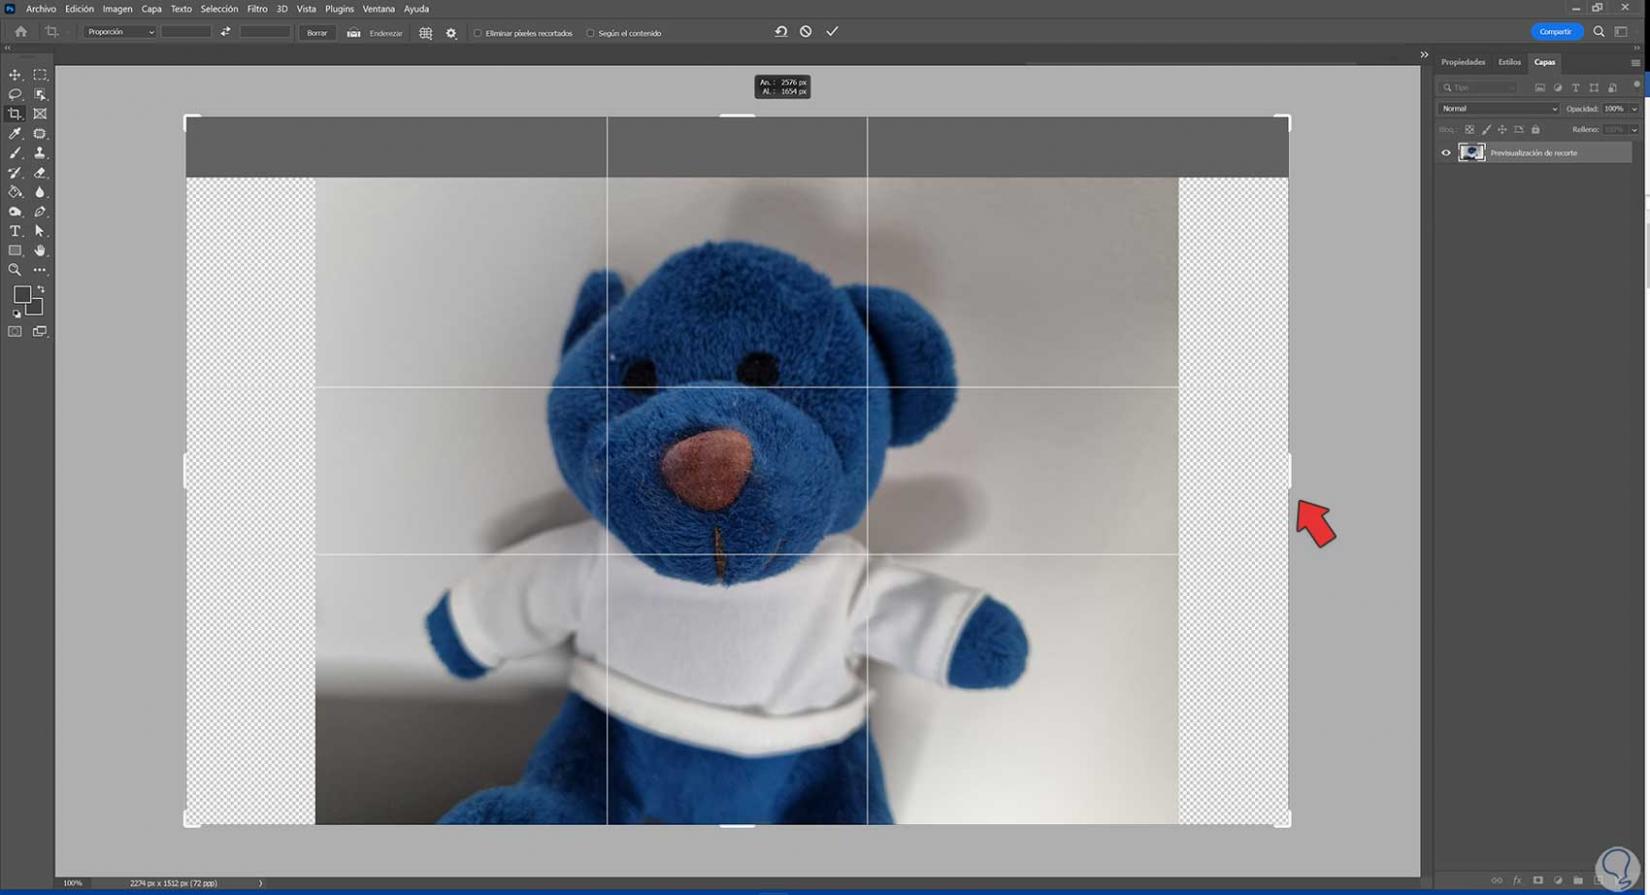Open crop overlay grid options
The width and height of the screenshot is (1650, 895).
click(x=426, y=33)
